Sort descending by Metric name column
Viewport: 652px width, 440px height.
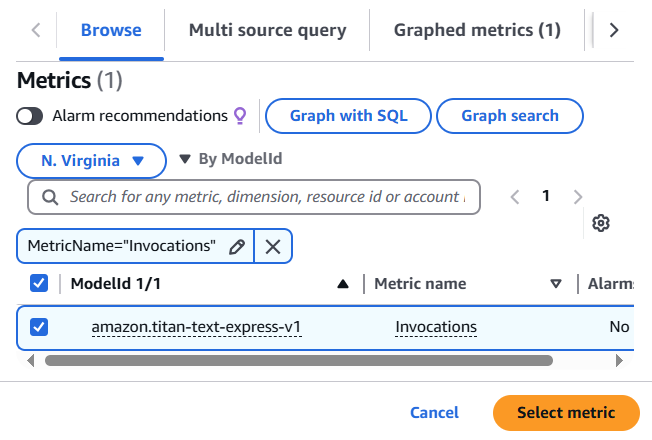[556, 284]
